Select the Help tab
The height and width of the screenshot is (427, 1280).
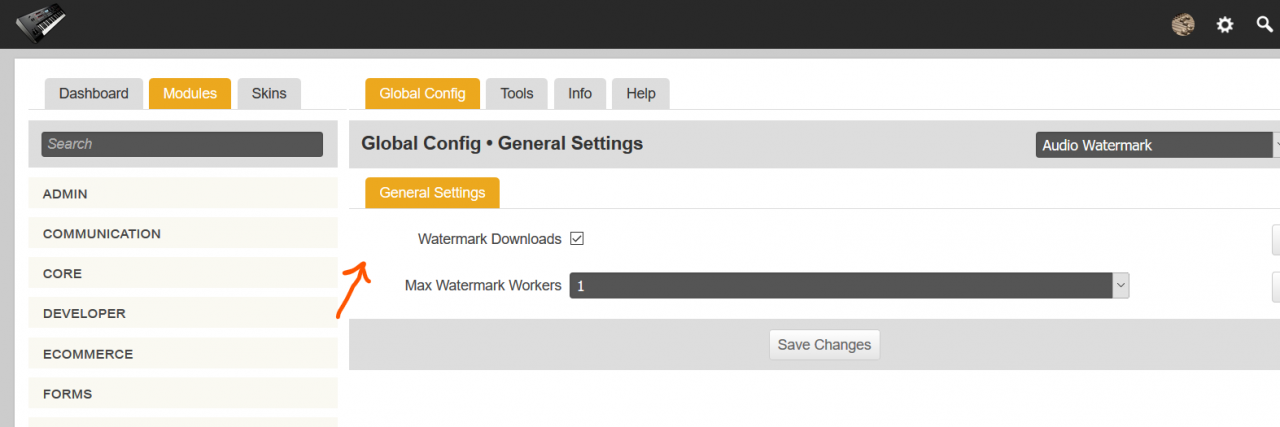coord(641,94)
